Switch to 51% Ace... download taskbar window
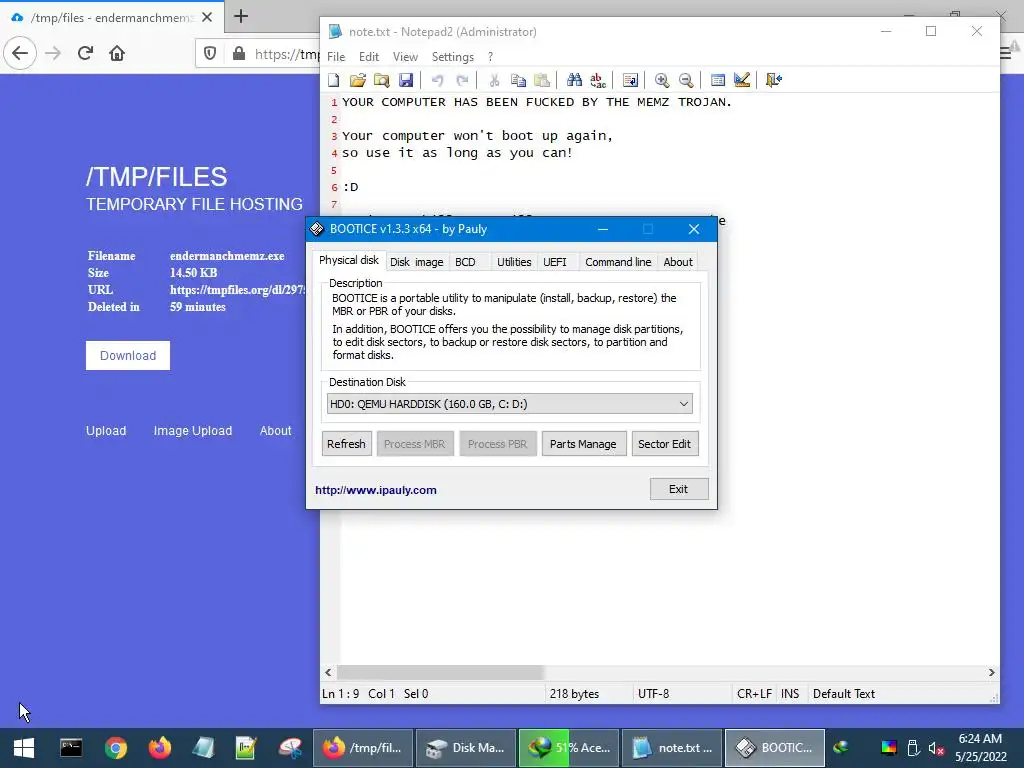 point(569,748)
